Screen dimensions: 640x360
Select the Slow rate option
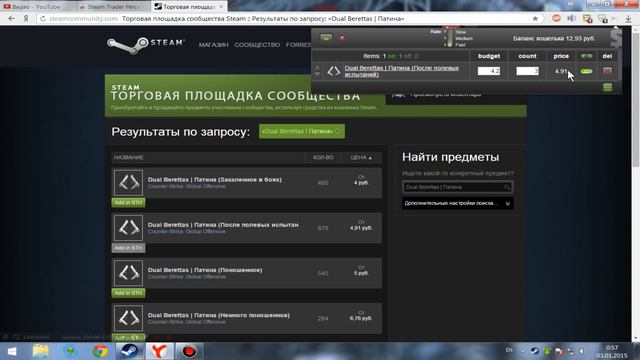[460, 32]
